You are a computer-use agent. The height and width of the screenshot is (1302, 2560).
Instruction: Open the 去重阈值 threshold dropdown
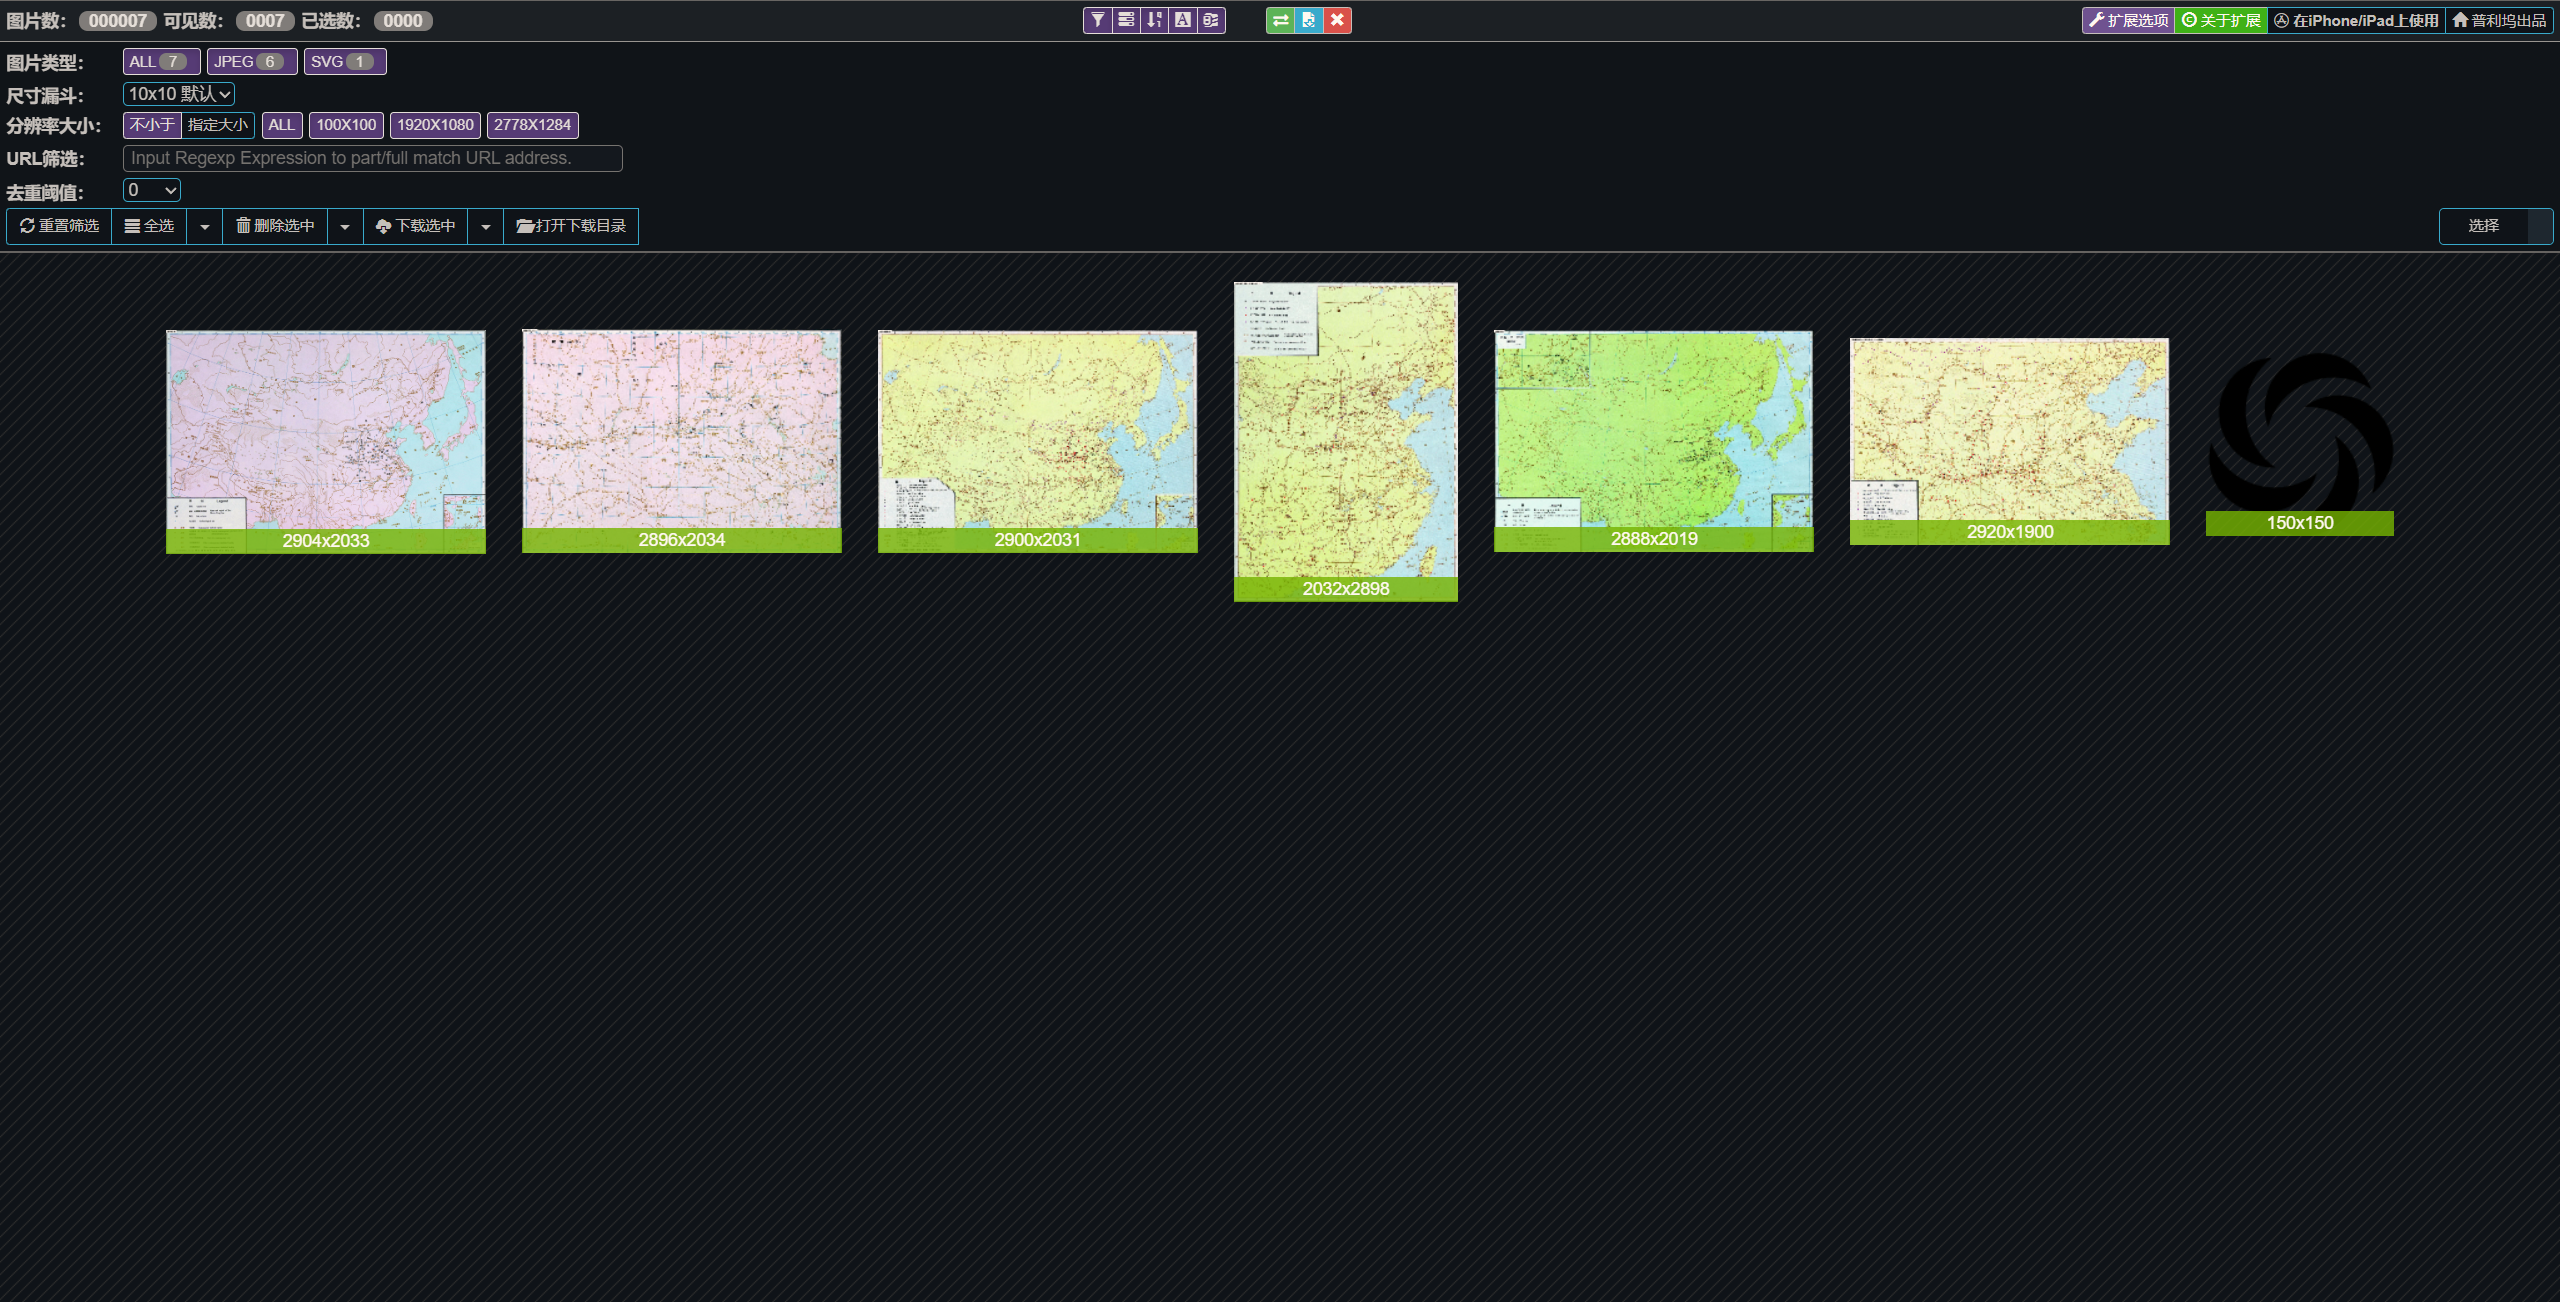pyautogui.click(x=152, y=190)
